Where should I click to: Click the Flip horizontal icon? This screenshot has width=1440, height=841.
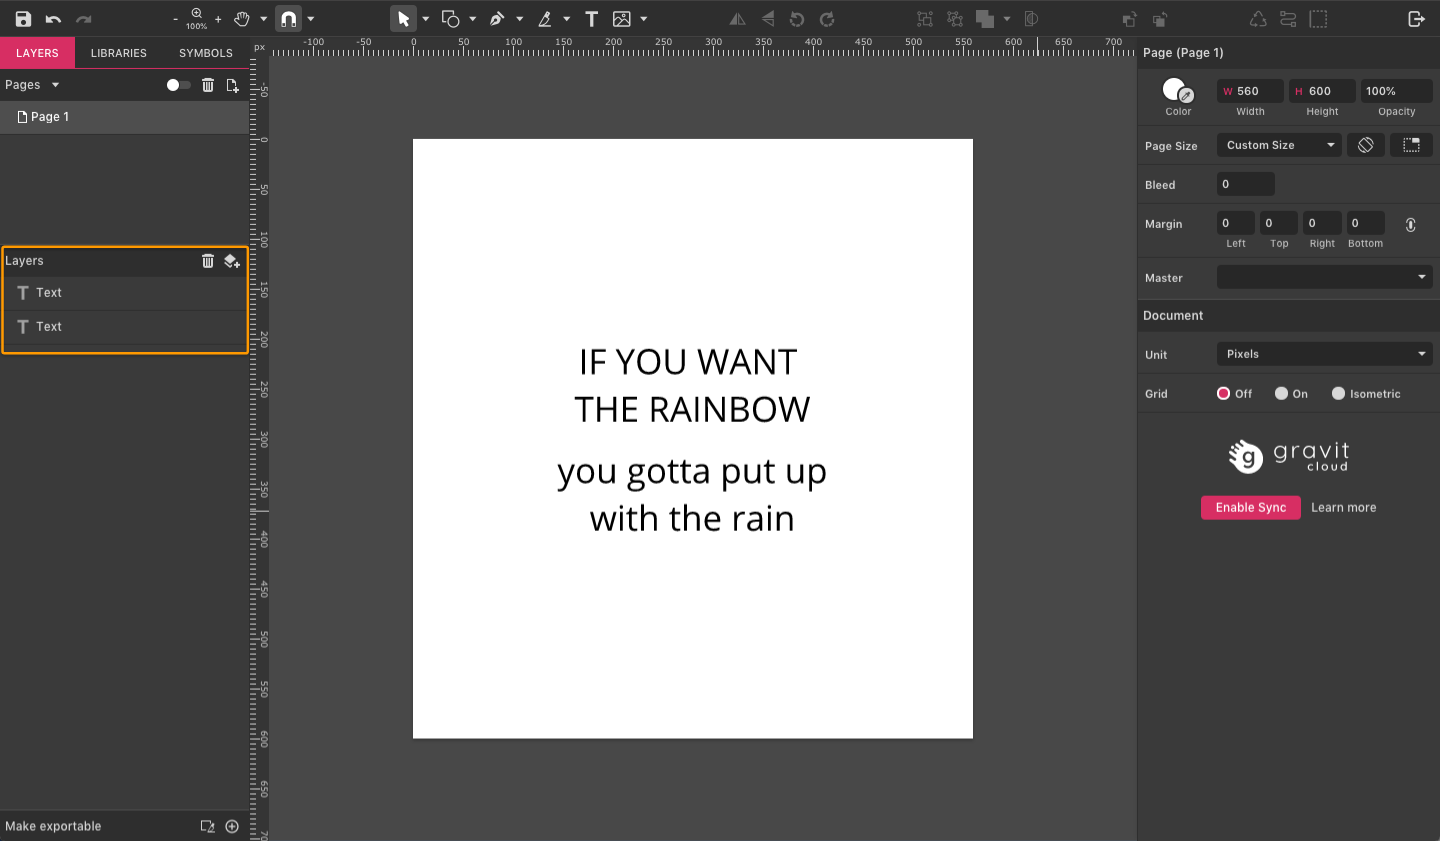click(x=737, y=19)
